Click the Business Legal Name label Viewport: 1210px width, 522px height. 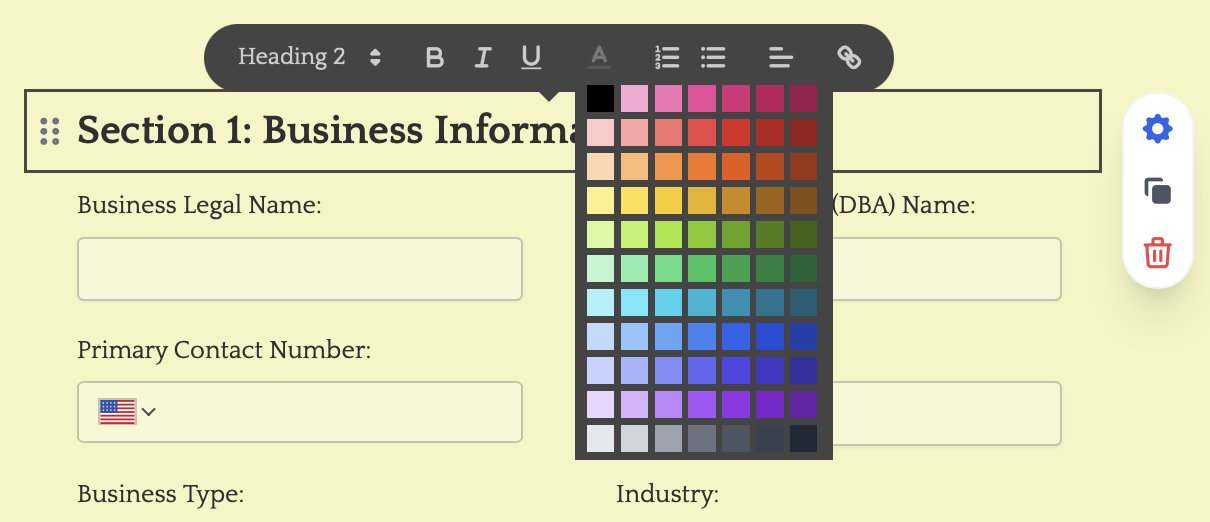(x=199, y=206)
